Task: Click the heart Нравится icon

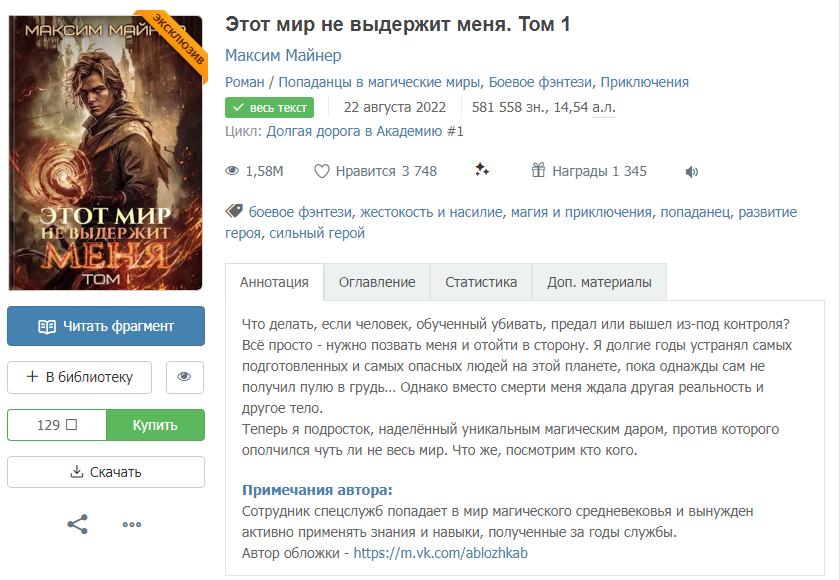Action: pyautogui.click(x=321, y=171)
